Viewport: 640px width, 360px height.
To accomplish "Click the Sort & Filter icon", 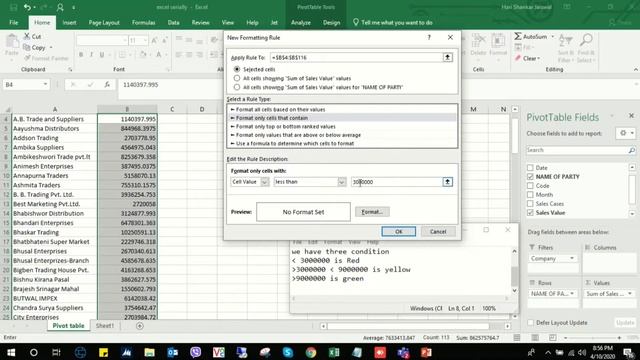I will [565, 40].
